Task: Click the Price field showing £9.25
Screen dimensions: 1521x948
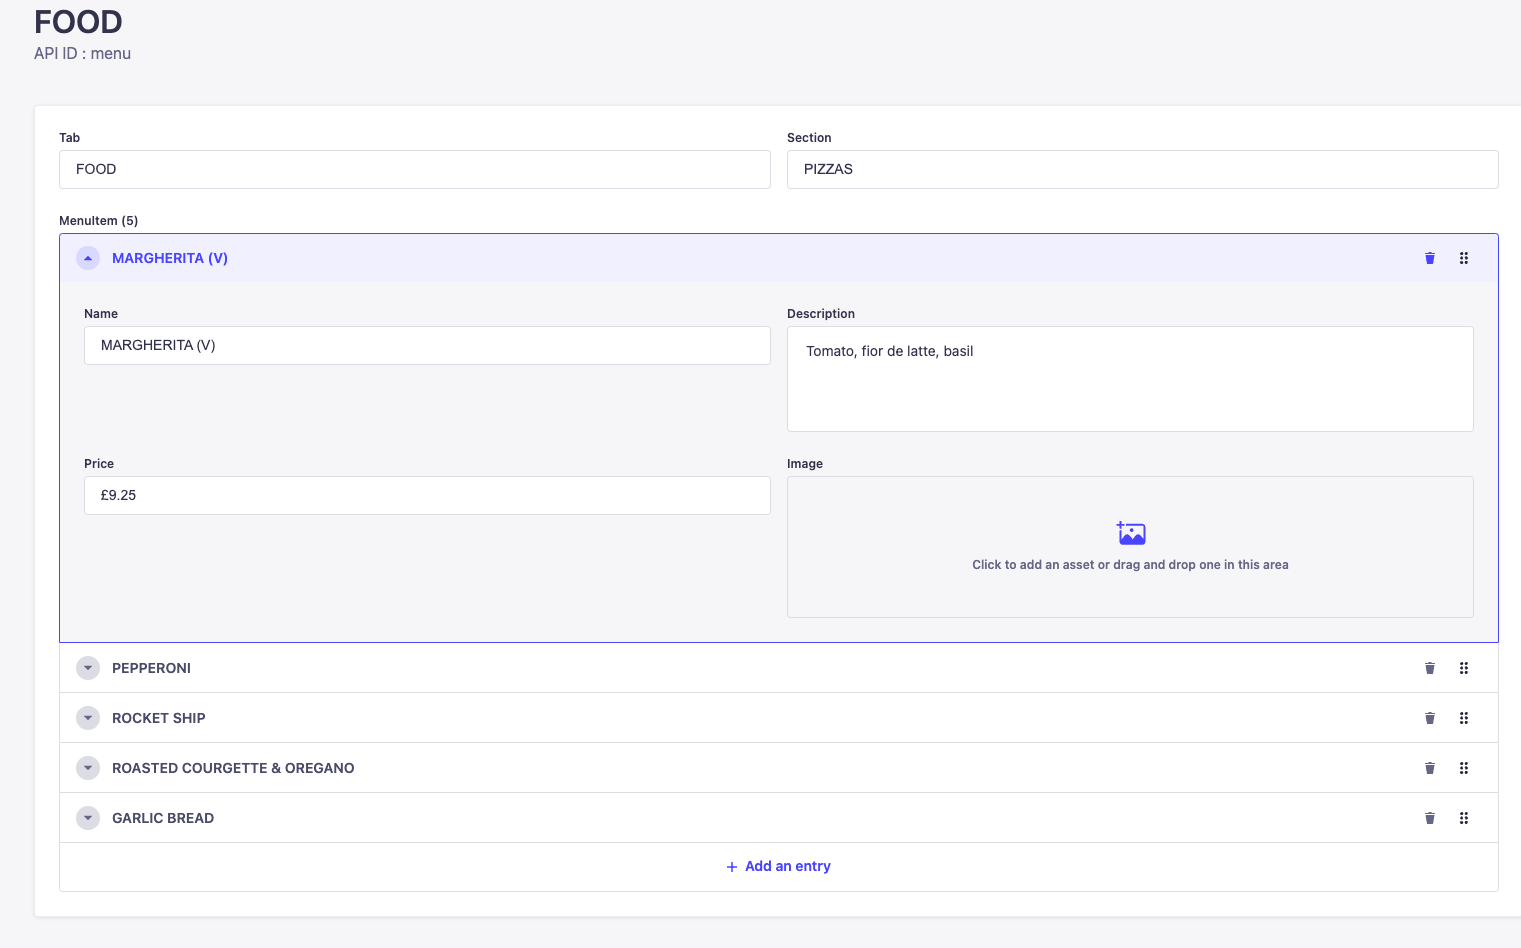Action: tap(426, 495)
